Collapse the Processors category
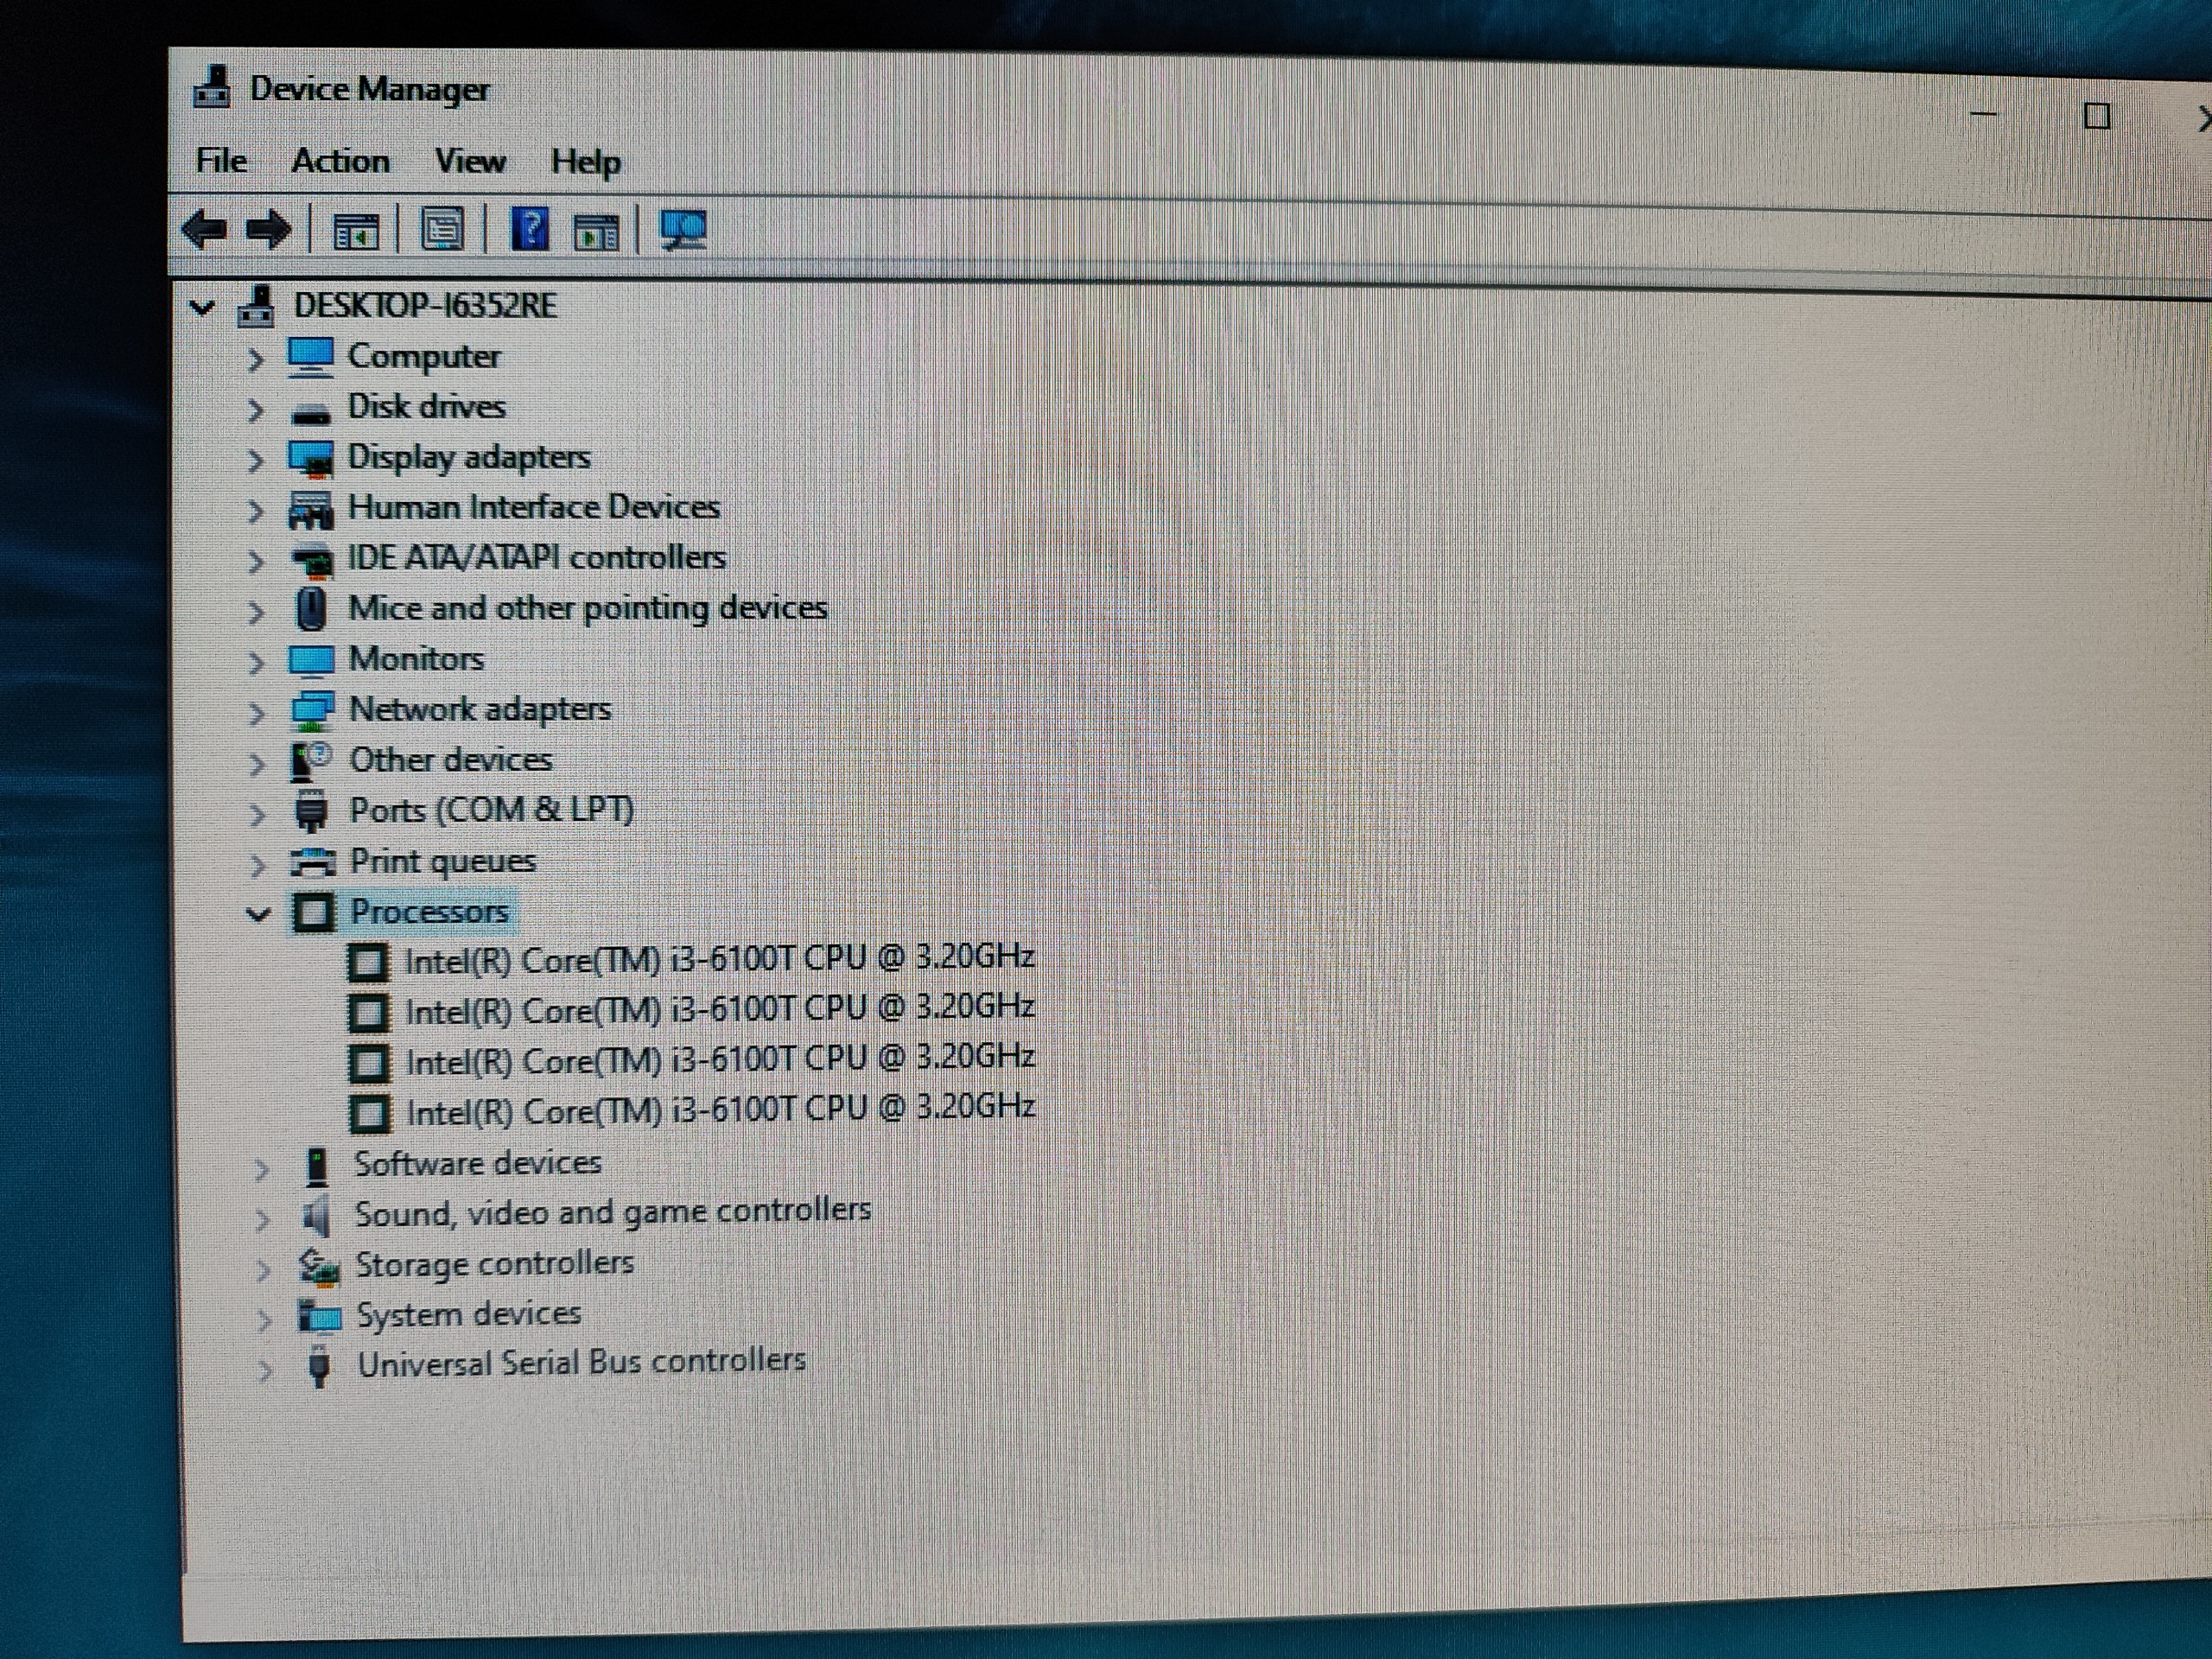 click(259, 913)
